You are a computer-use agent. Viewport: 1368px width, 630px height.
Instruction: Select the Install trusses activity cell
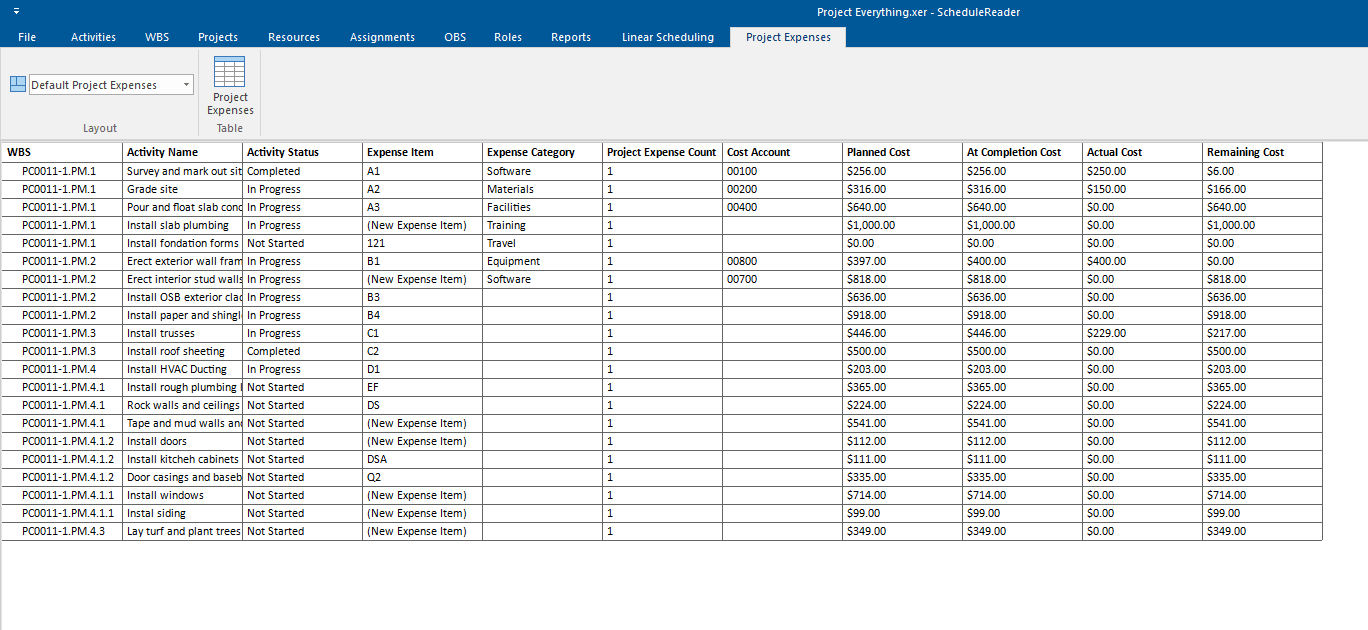pos(183,333)
